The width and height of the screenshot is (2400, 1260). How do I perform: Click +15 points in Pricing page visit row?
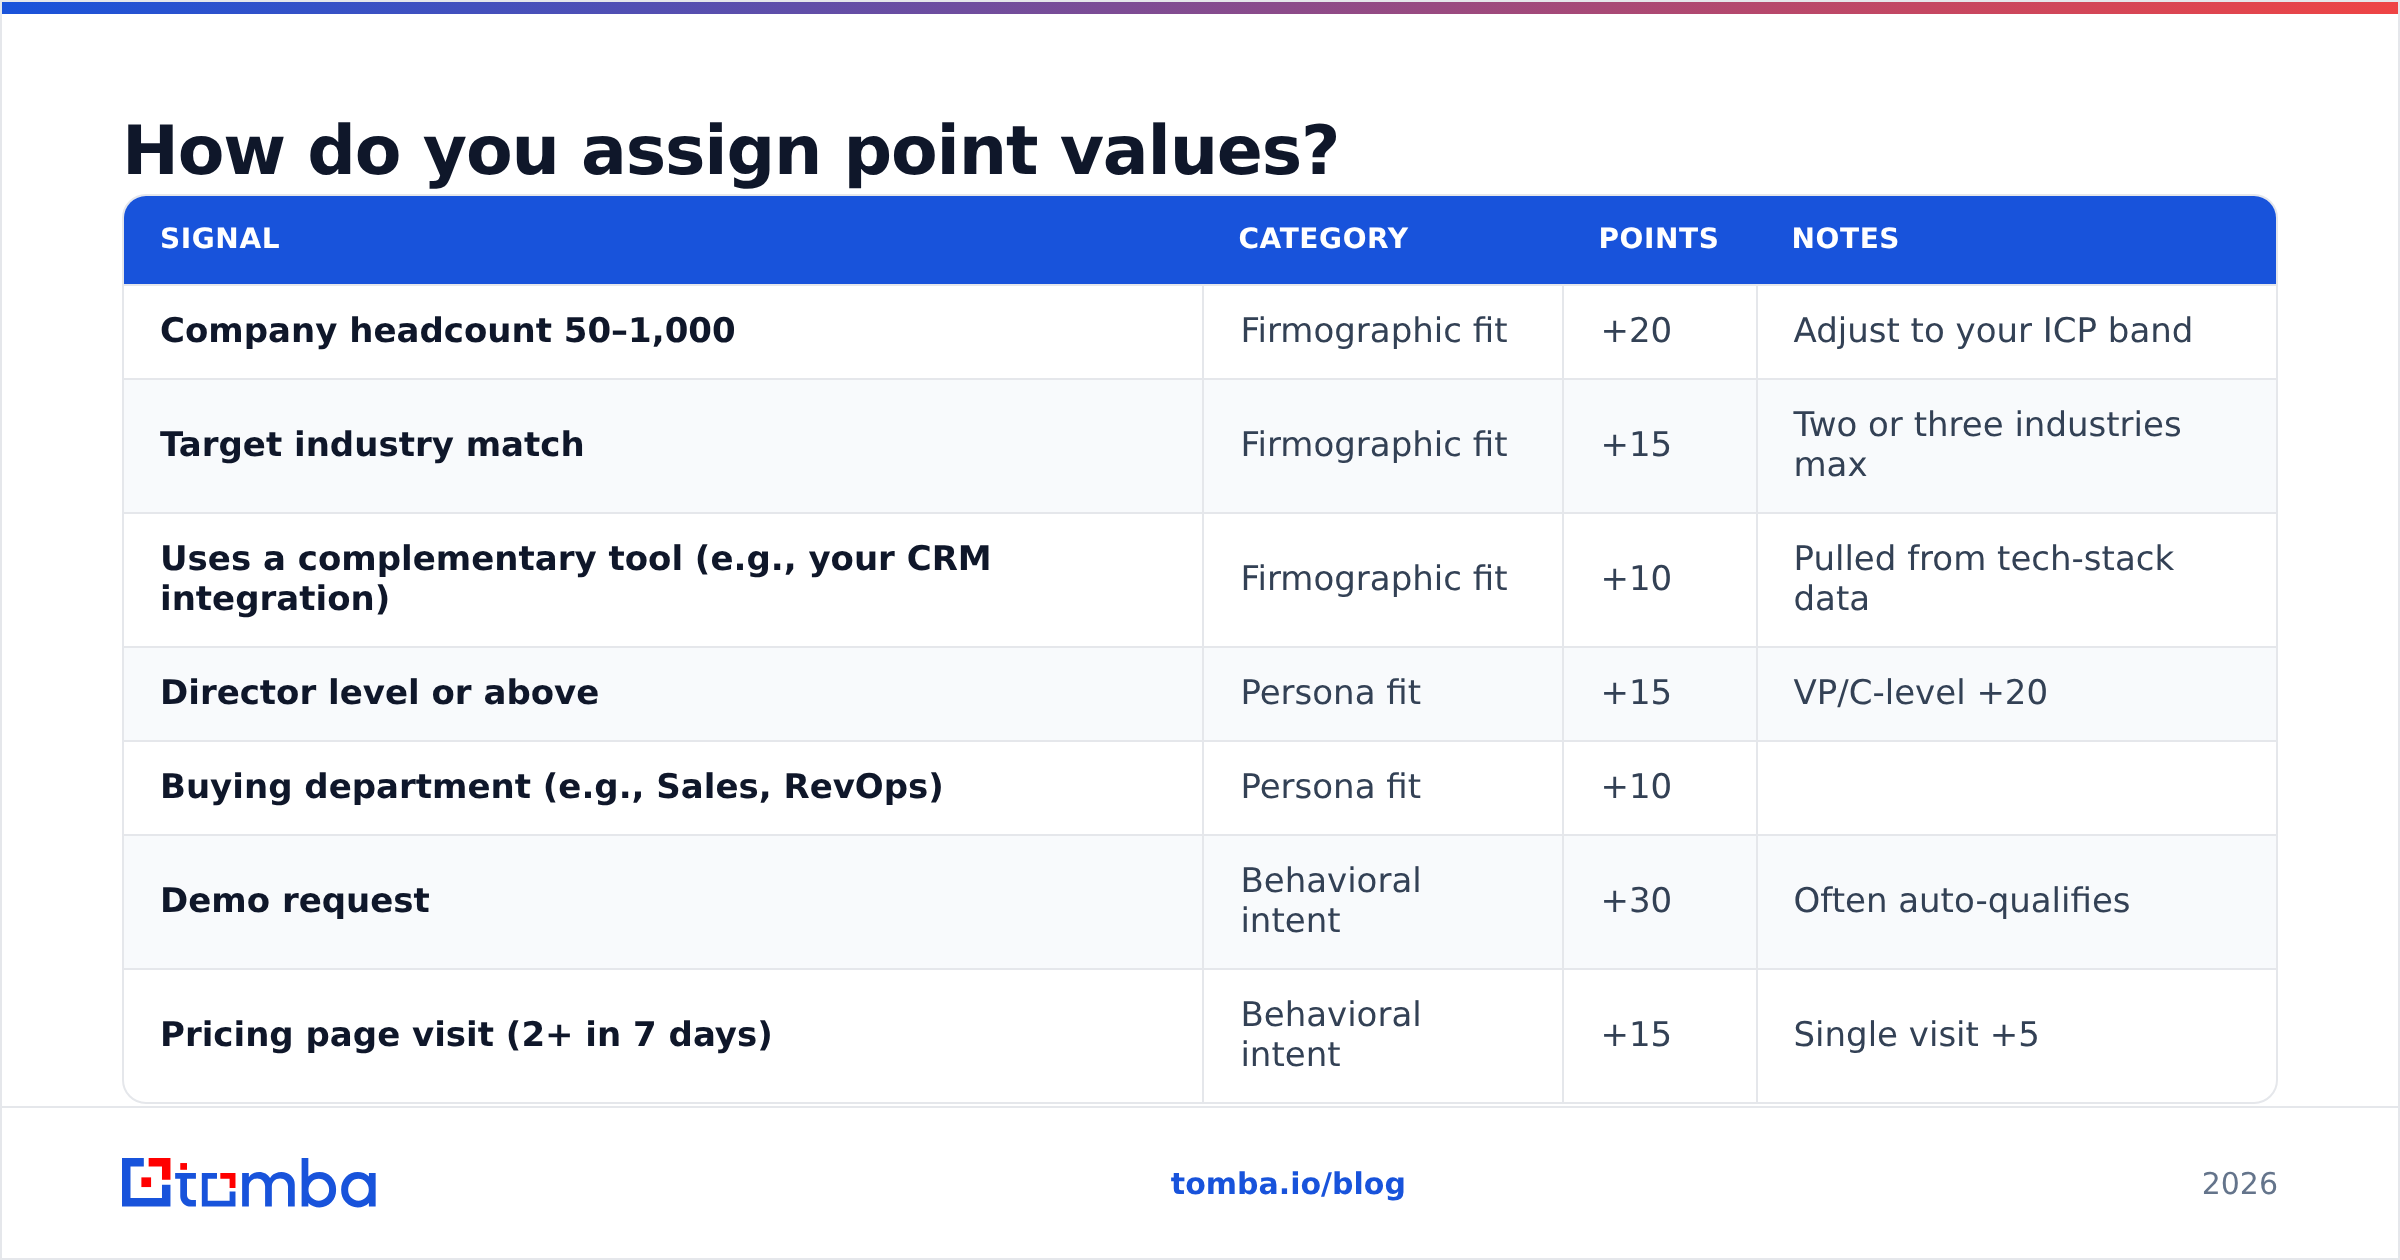pyautogui.click(x=1636, y=1035)
